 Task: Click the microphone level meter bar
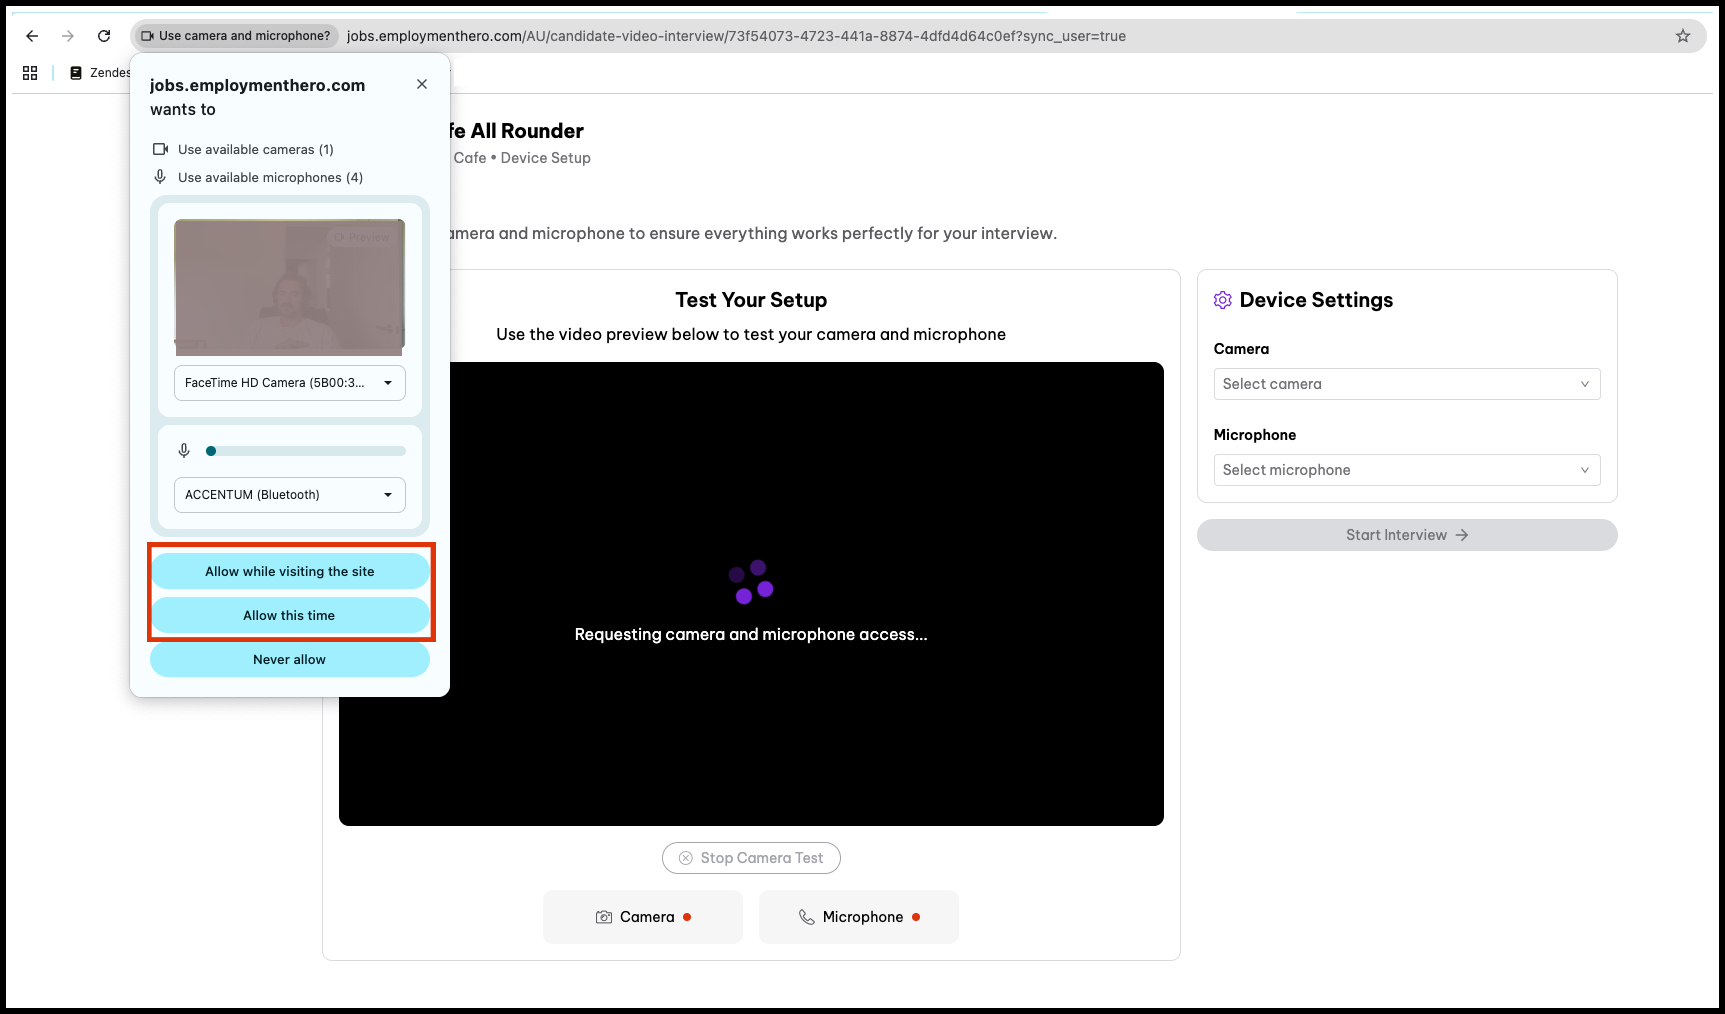coord(306,451)
